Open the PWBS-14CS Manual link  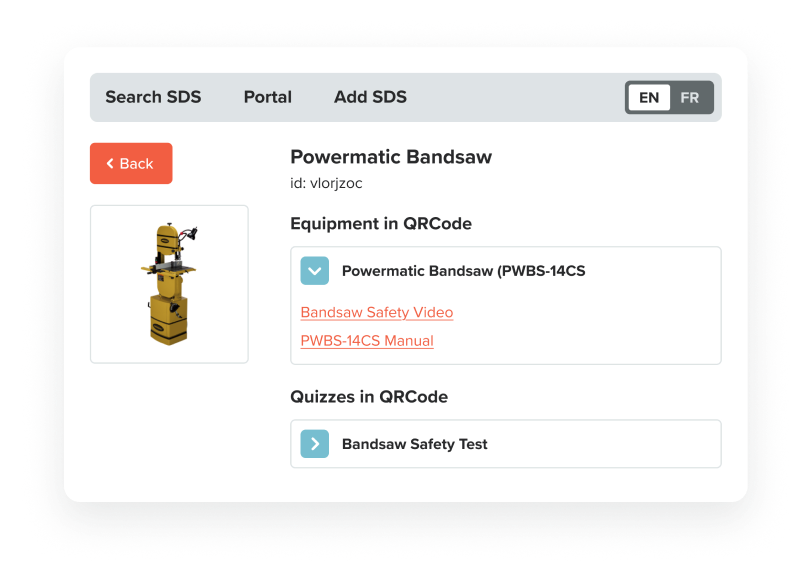(367, 341)
